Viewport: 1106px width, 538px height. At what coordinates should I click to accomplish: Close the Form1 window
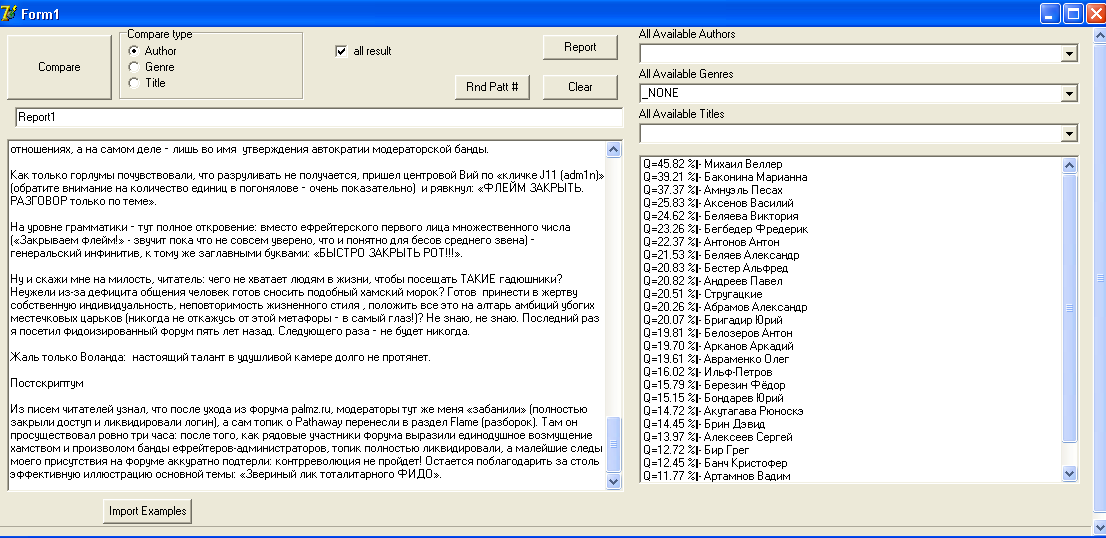tap(1095, 13)
